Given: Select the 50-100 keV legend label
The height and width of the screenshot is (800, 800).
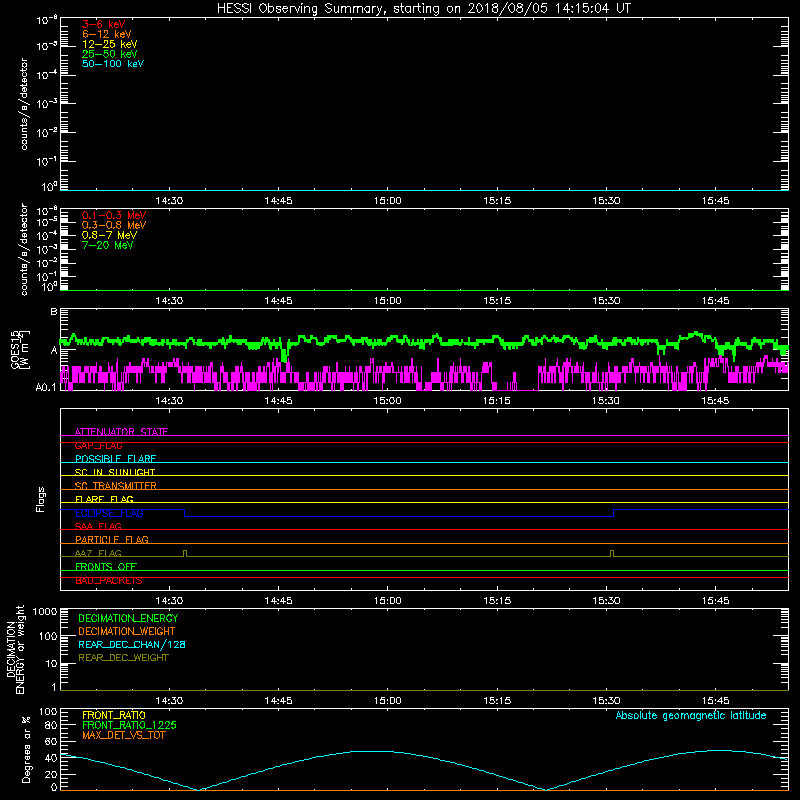Looking at the screenshot, I should [x=113, y=64].
